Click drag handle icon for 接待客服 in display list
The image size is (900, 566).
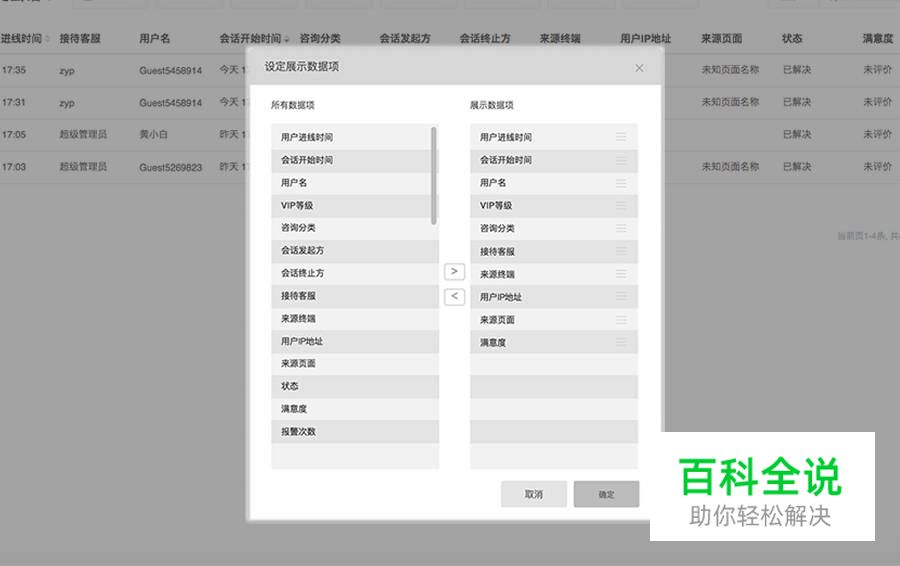621,251
